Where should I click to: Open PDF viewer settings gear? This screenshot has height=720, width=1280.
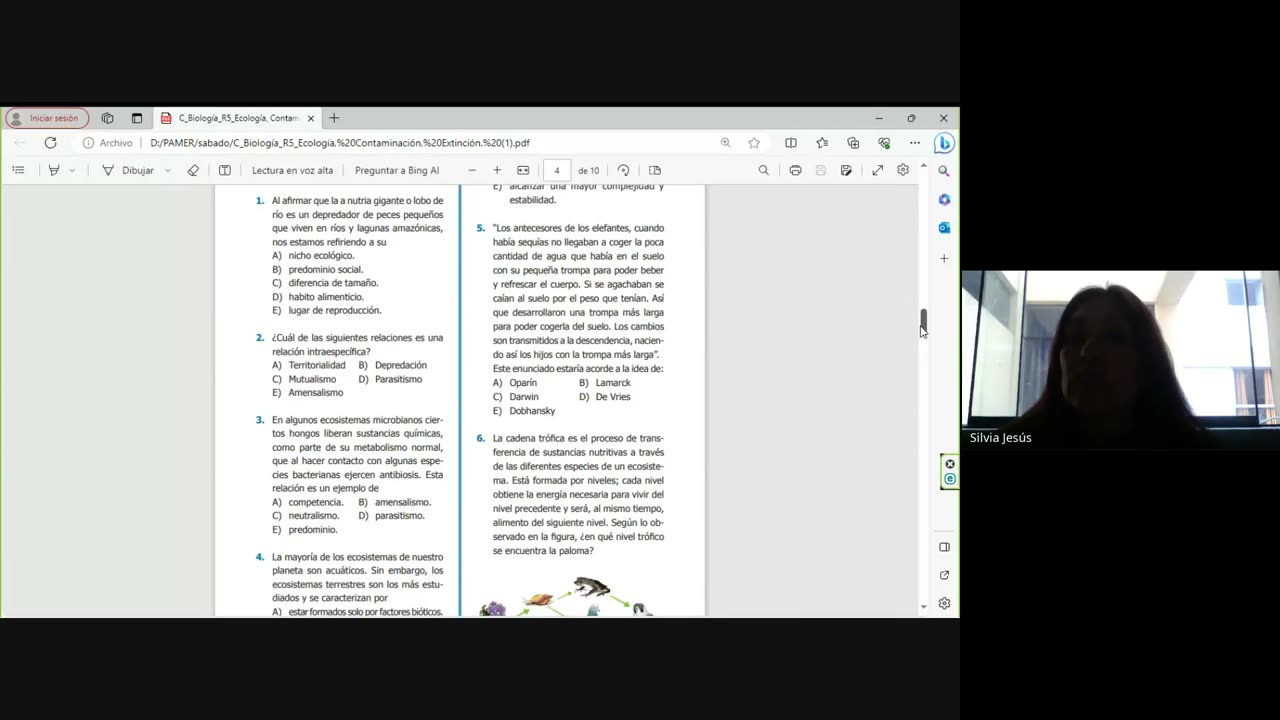click(903, 170)
